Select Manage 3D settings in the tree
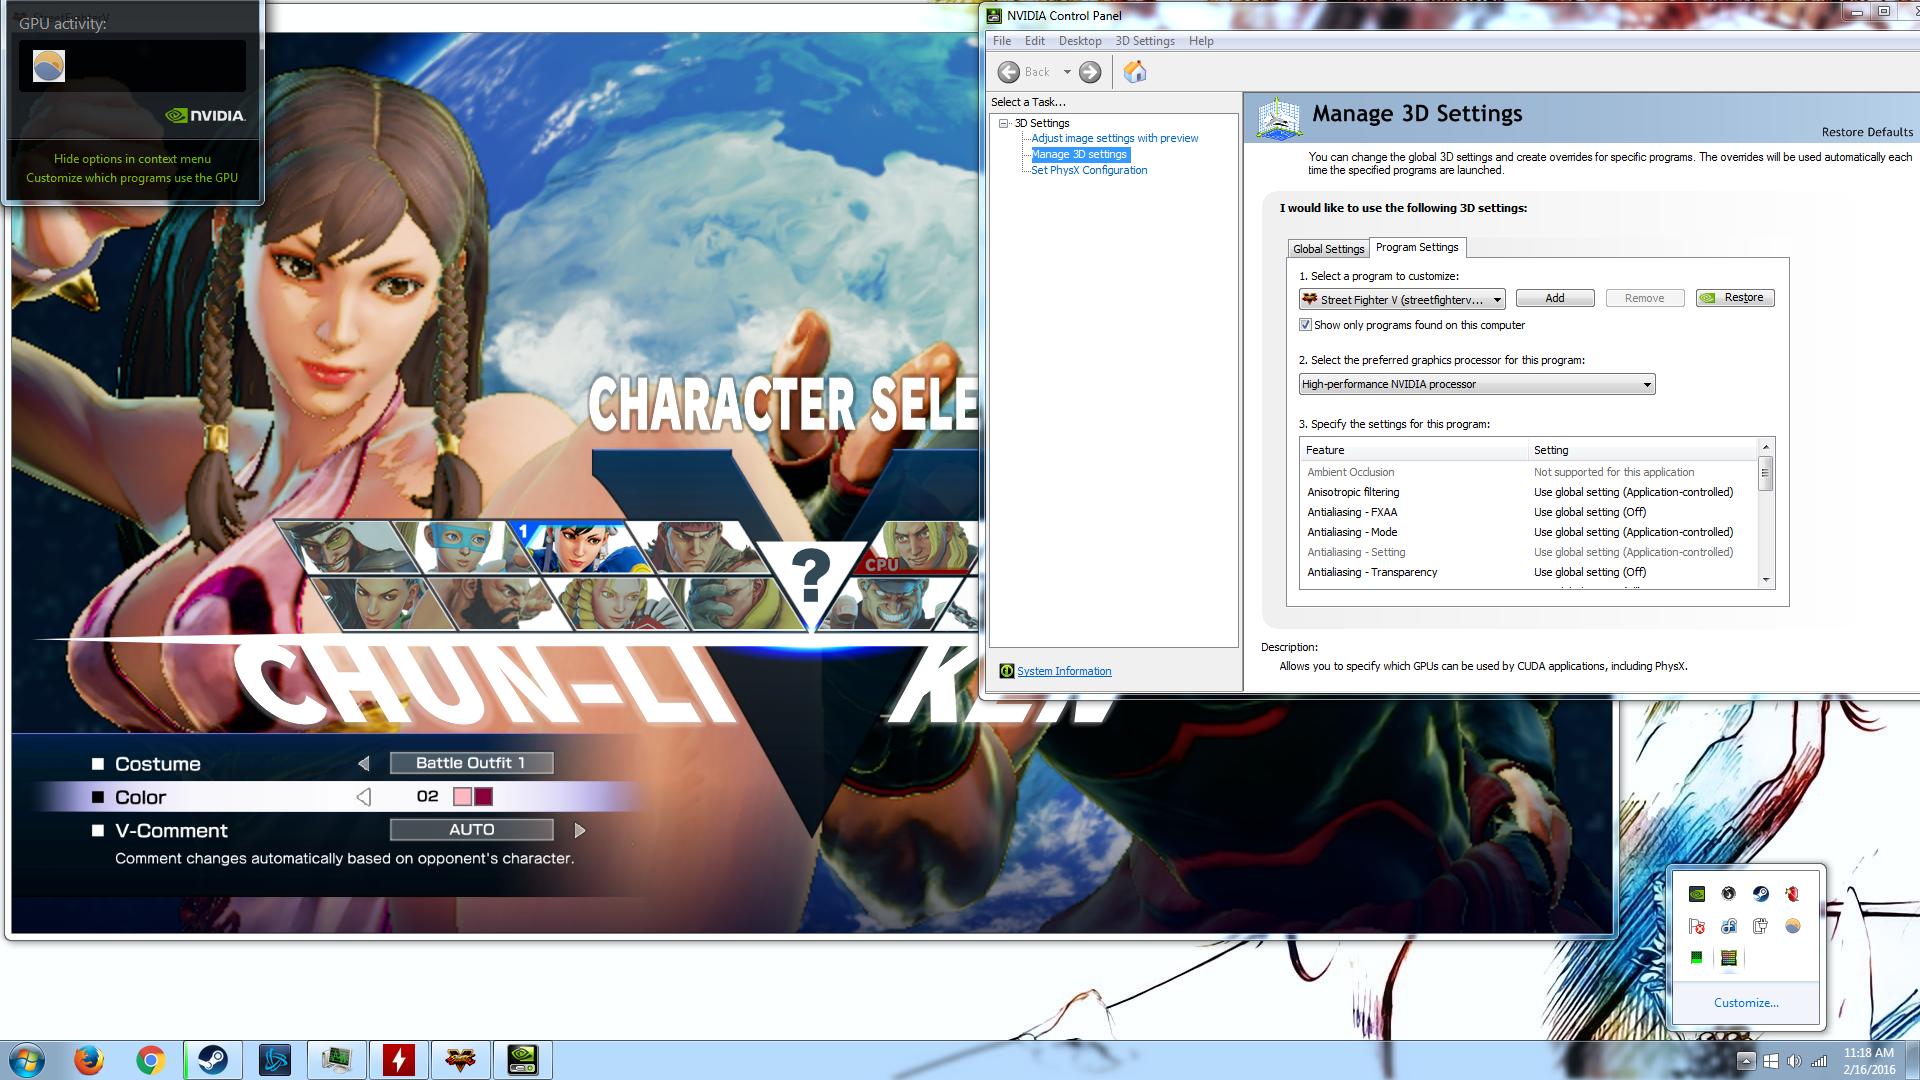This screenshot has width=1920, height=1080. [1079, 154]
